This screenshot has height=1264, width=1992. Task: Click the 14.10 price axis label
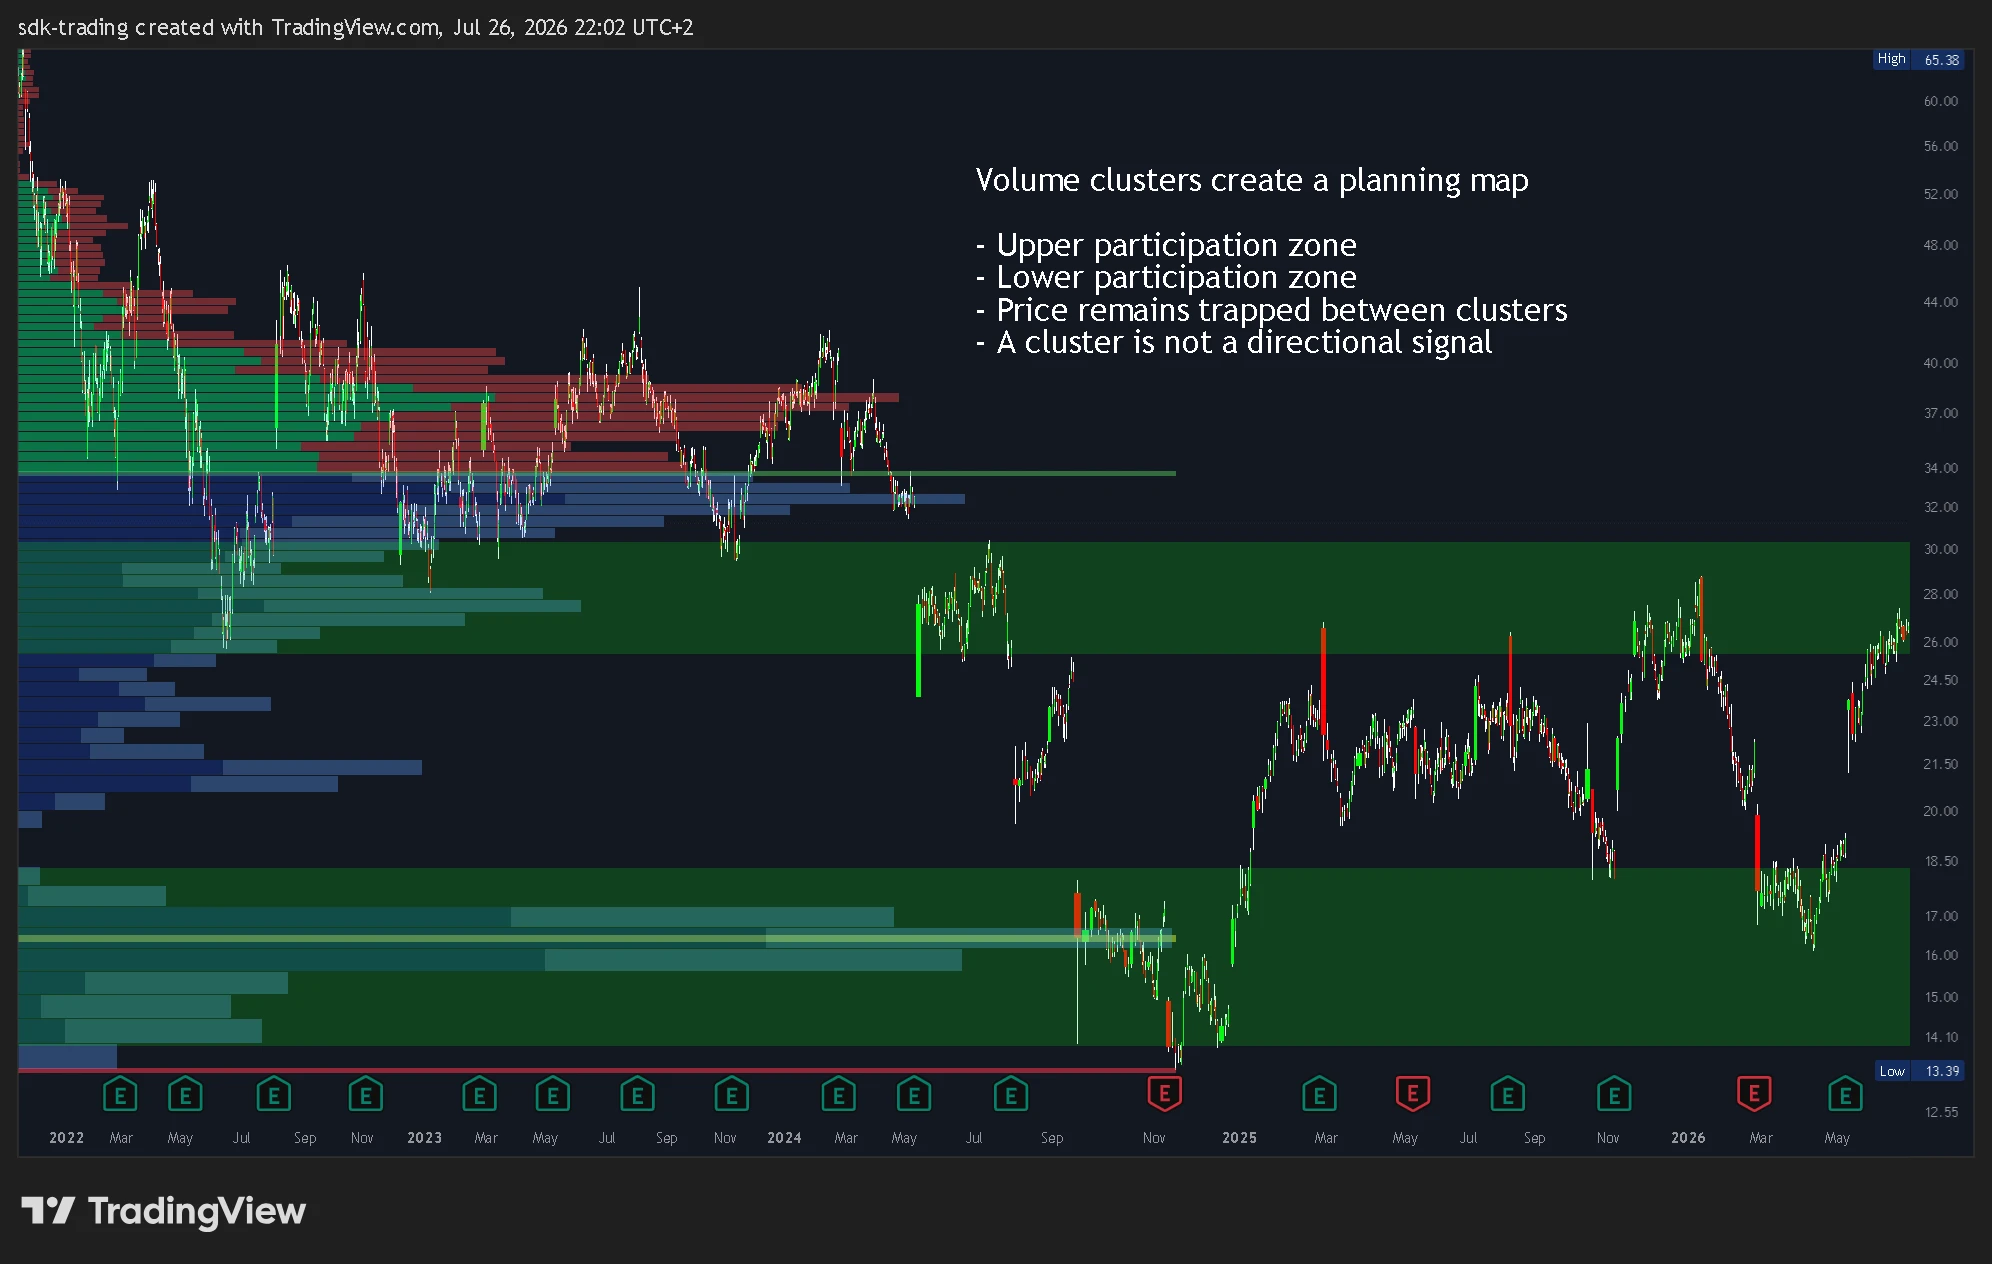pos(1940,1037)
